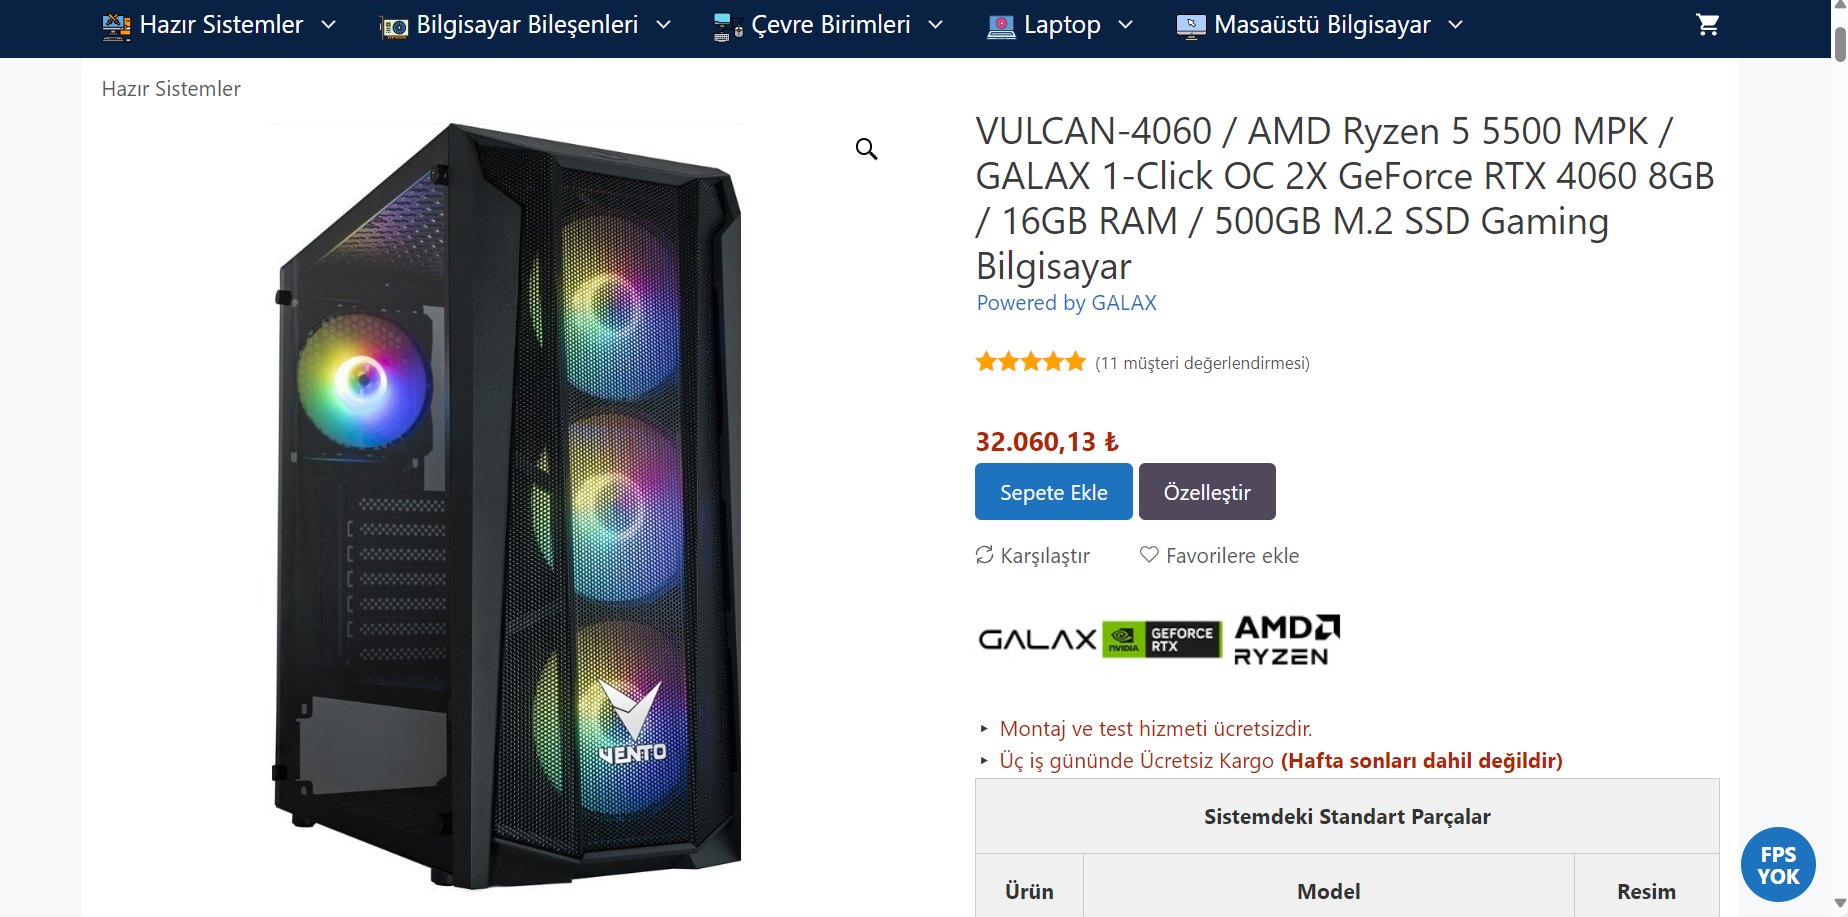Click the heart icon for Favorilere ekle

pos(1149,554)
